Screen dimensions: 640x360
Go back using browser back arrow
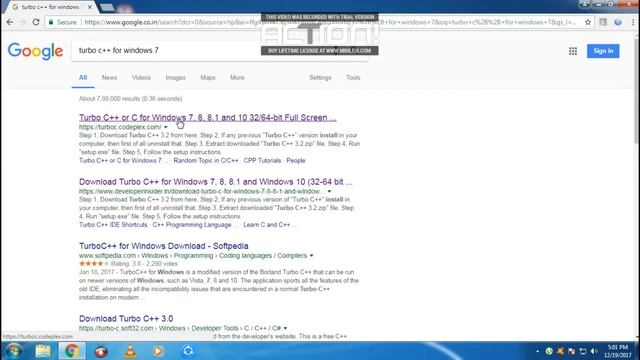[10, 22]
